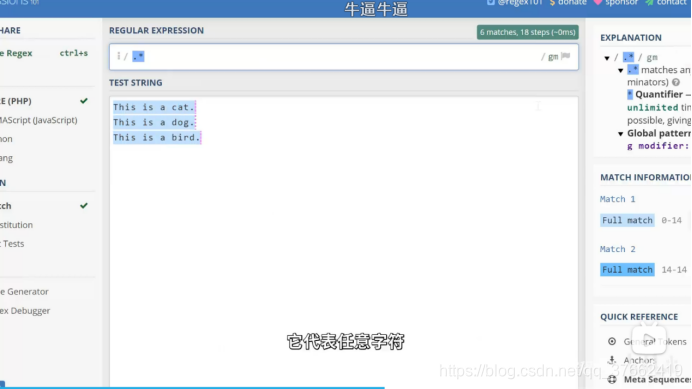Click the Match 1 heading
692x389 pixels.
pyautogui.click(x=617, y=199)
